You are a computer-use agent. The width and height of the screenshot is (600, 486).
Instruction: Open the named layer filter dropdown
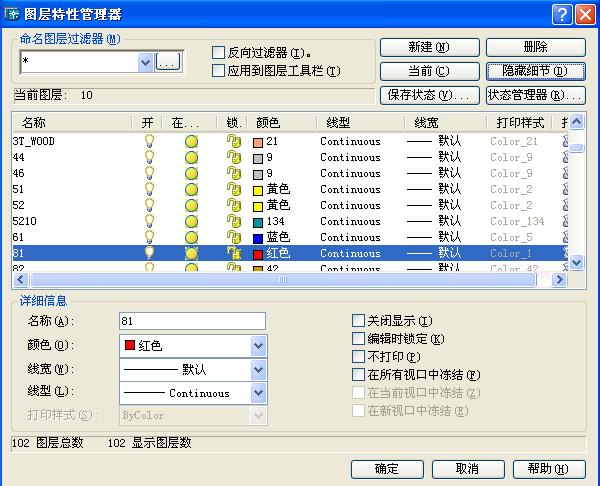[x=145, y=62]
